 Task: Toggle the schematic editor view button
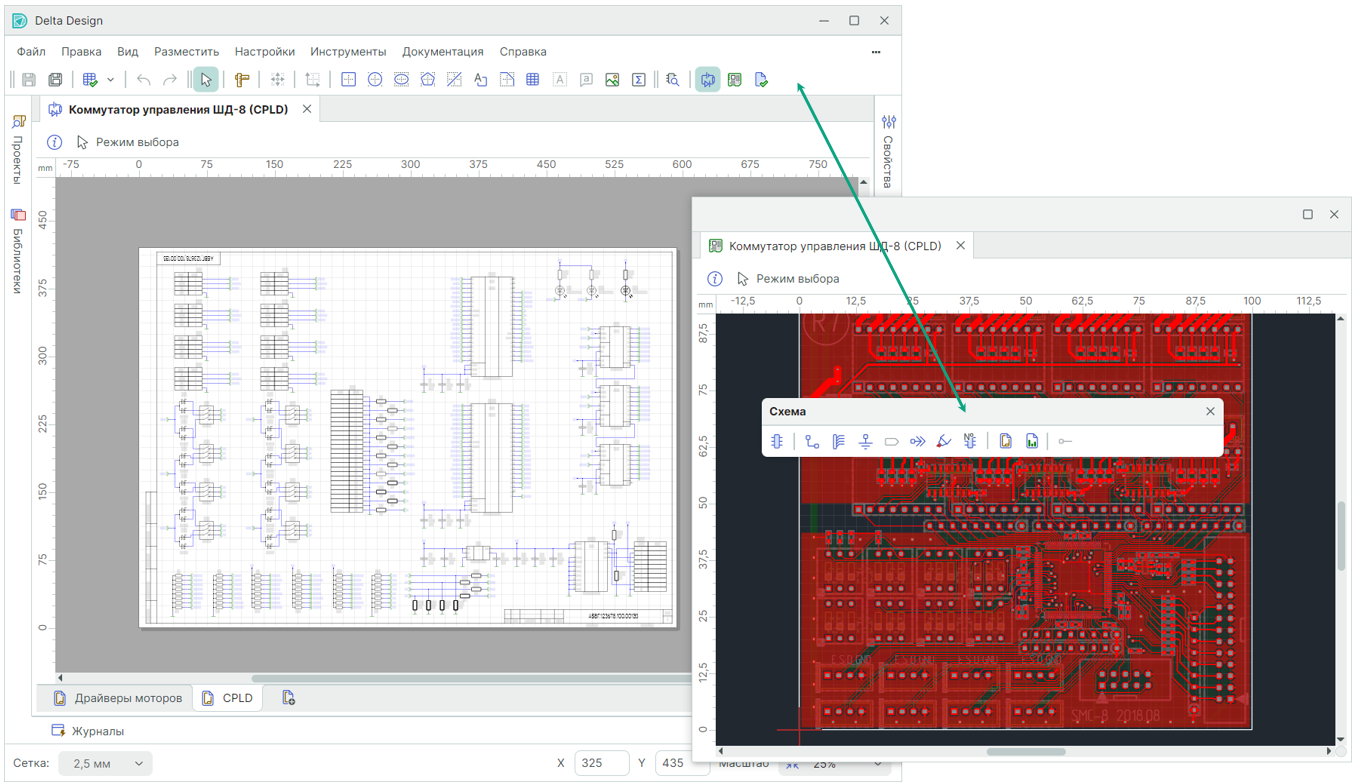(708, 80)
